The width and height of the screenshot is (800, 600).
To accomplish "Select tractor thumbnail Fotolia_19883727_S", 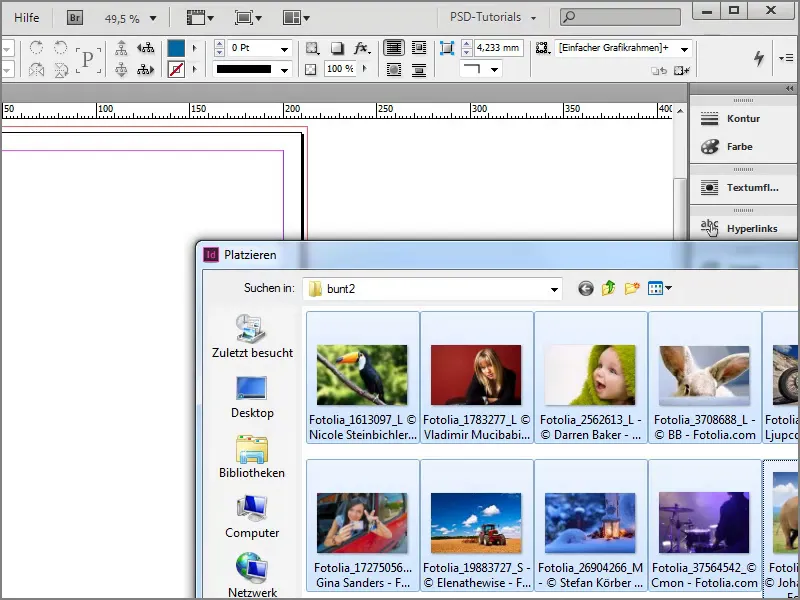I will pyautogui.click(x=477, y=525).
